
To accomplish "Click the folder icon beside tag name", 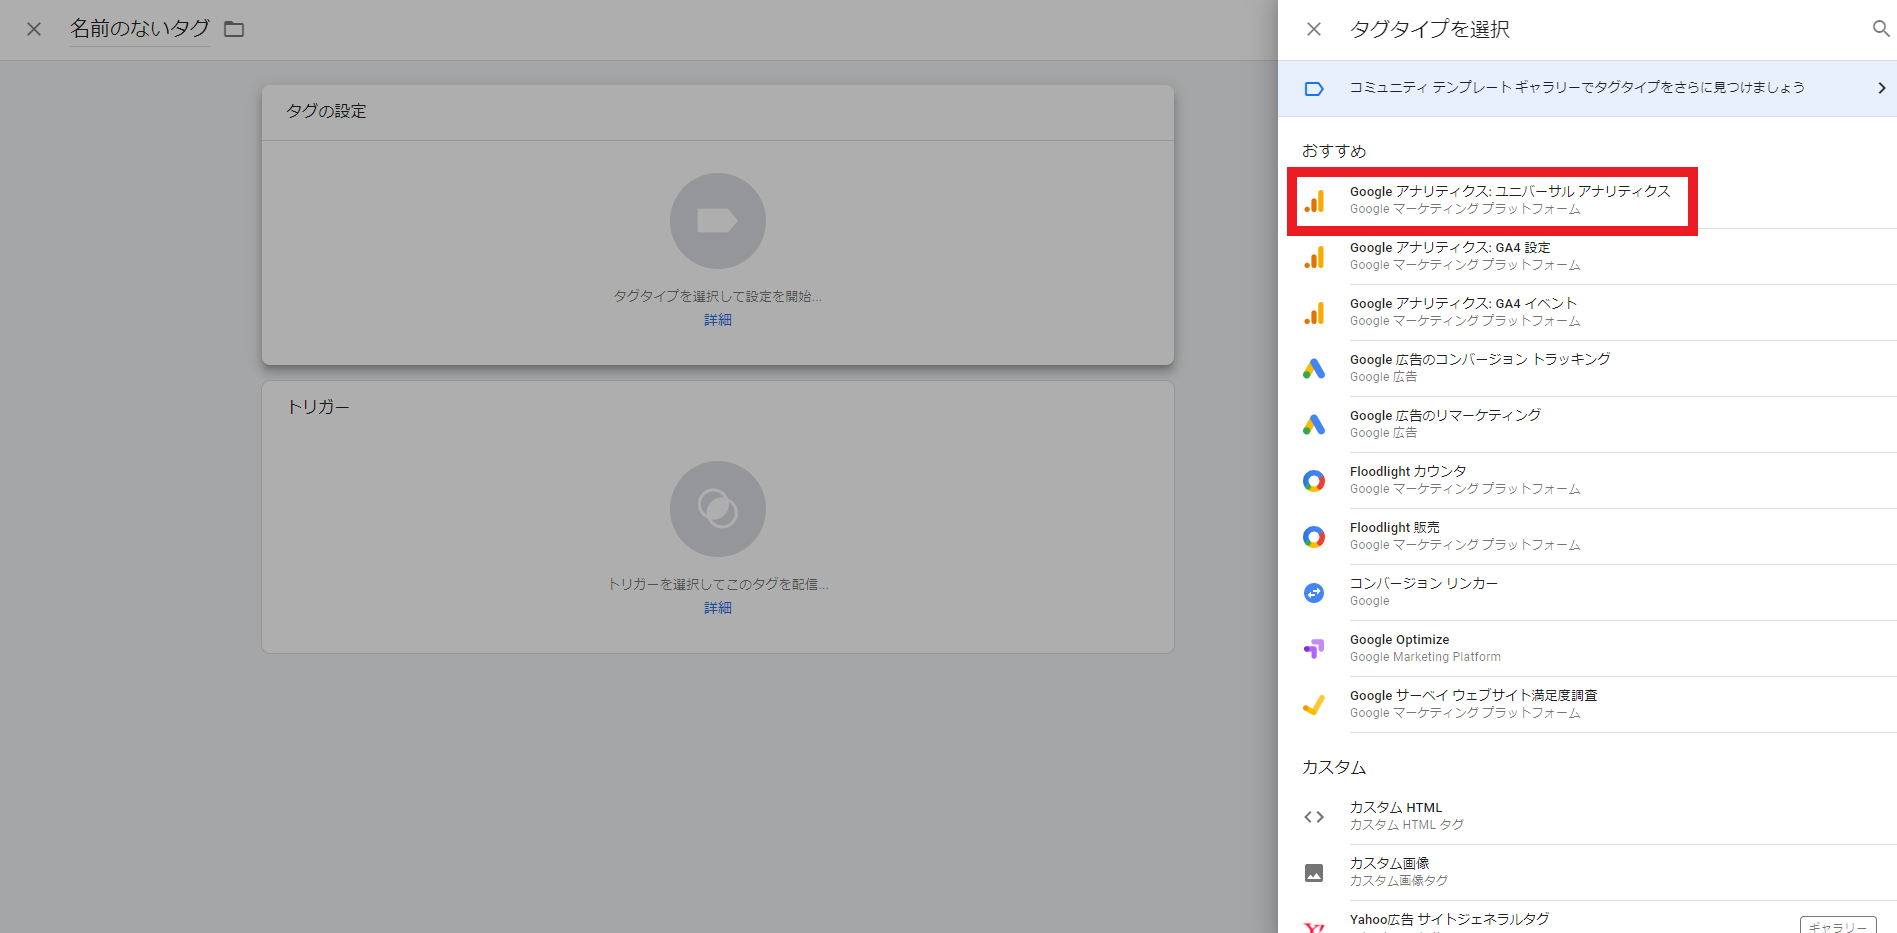I will [x=234, y=29].
